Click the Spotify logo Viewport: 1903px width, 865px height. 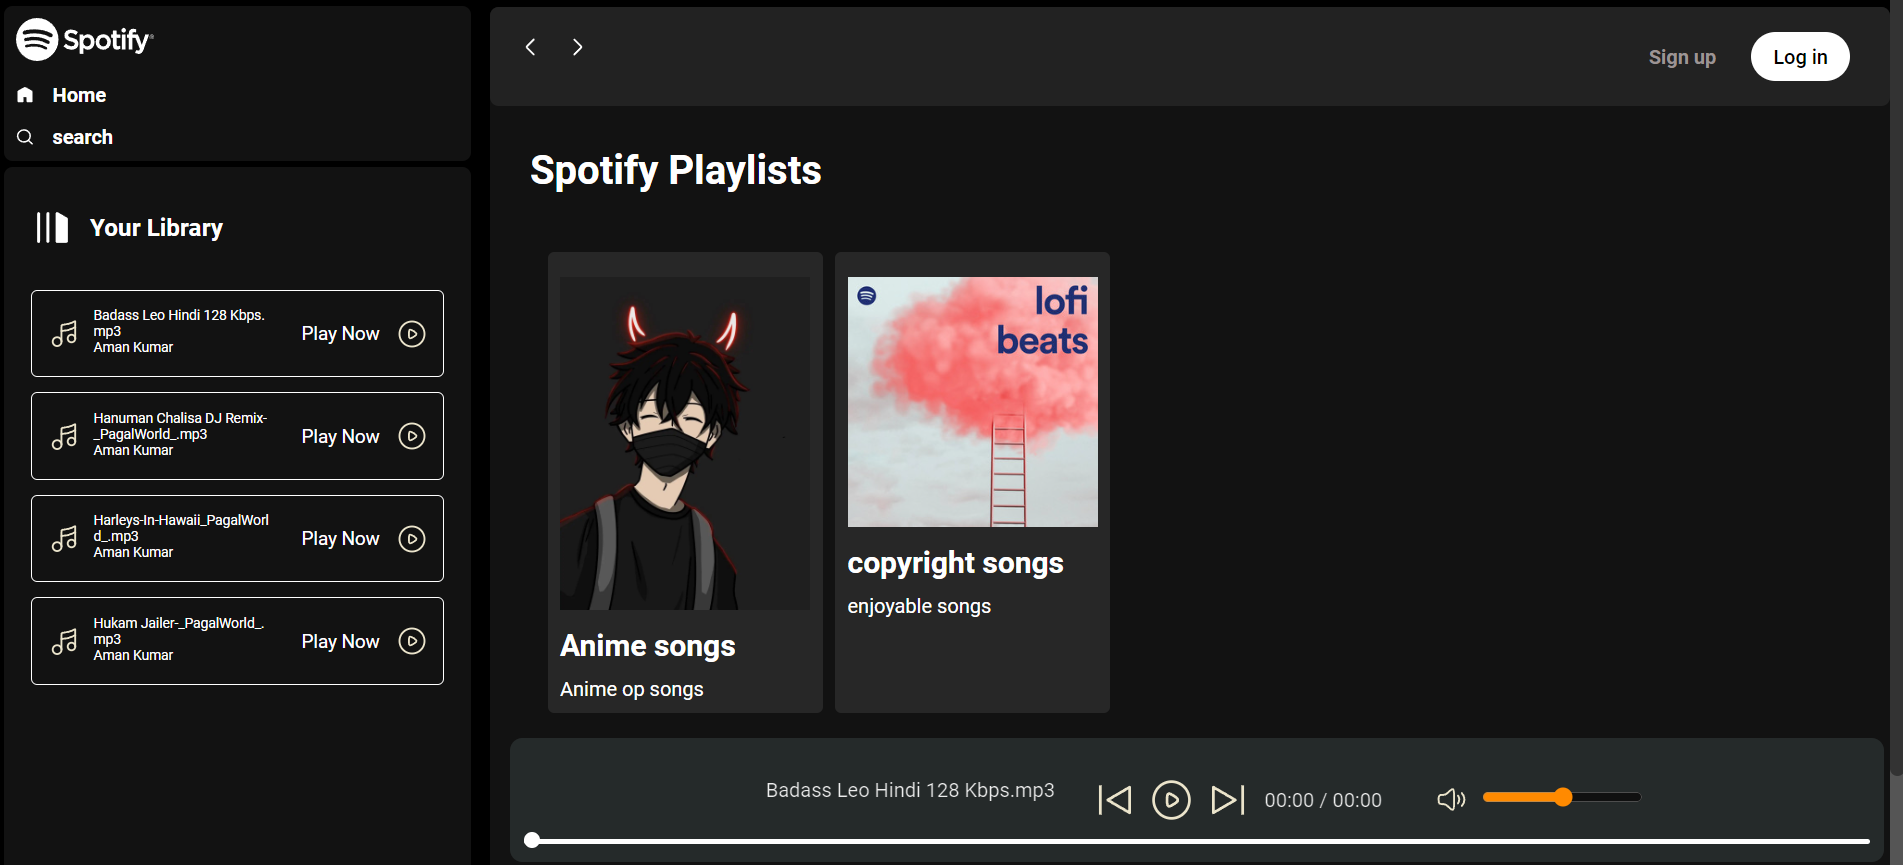tap(85, 40)
